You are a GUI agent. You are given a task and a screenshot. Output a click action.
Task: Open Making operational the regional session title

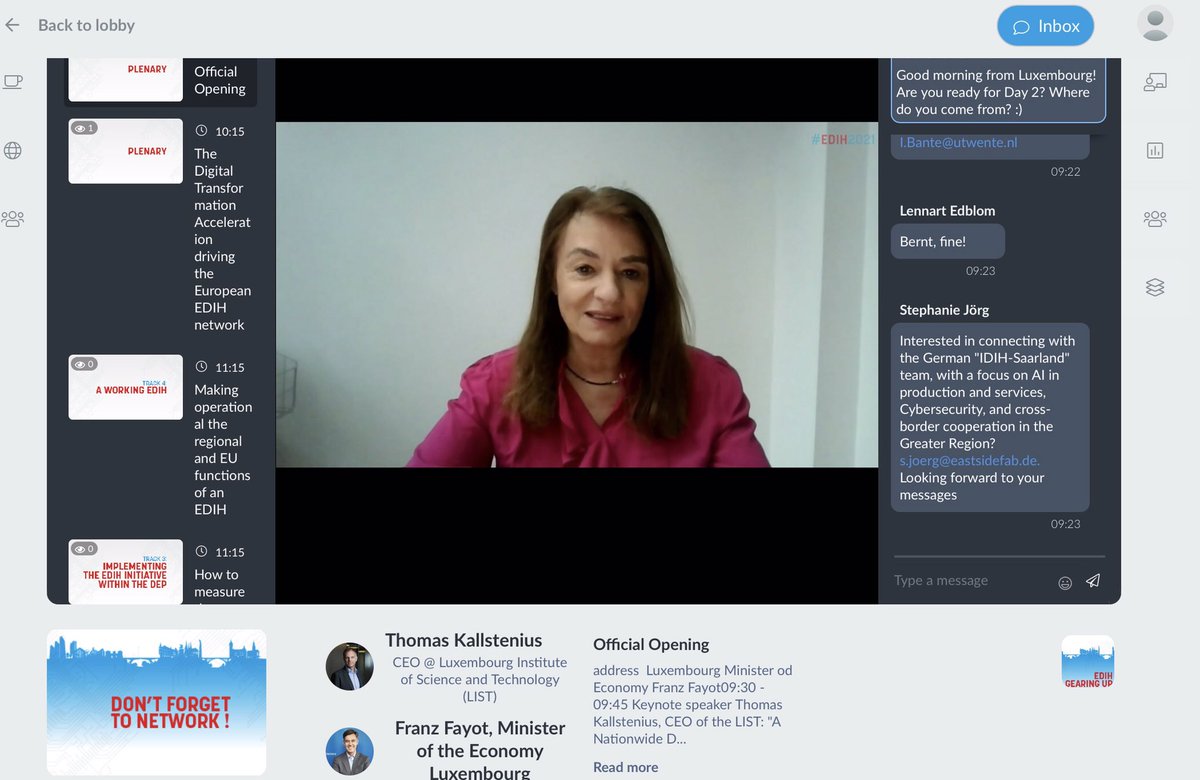pos(222,449)
